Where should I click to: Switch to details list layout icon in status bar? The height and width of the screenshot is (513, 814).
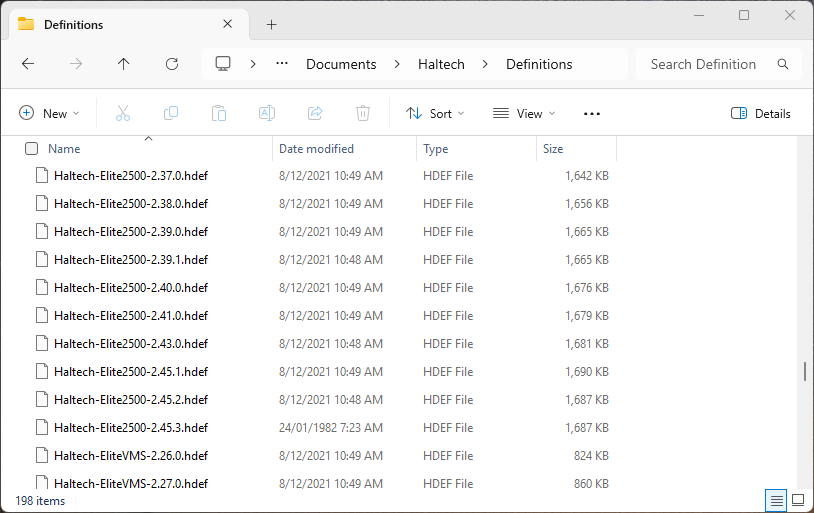(x=777, y=501)
